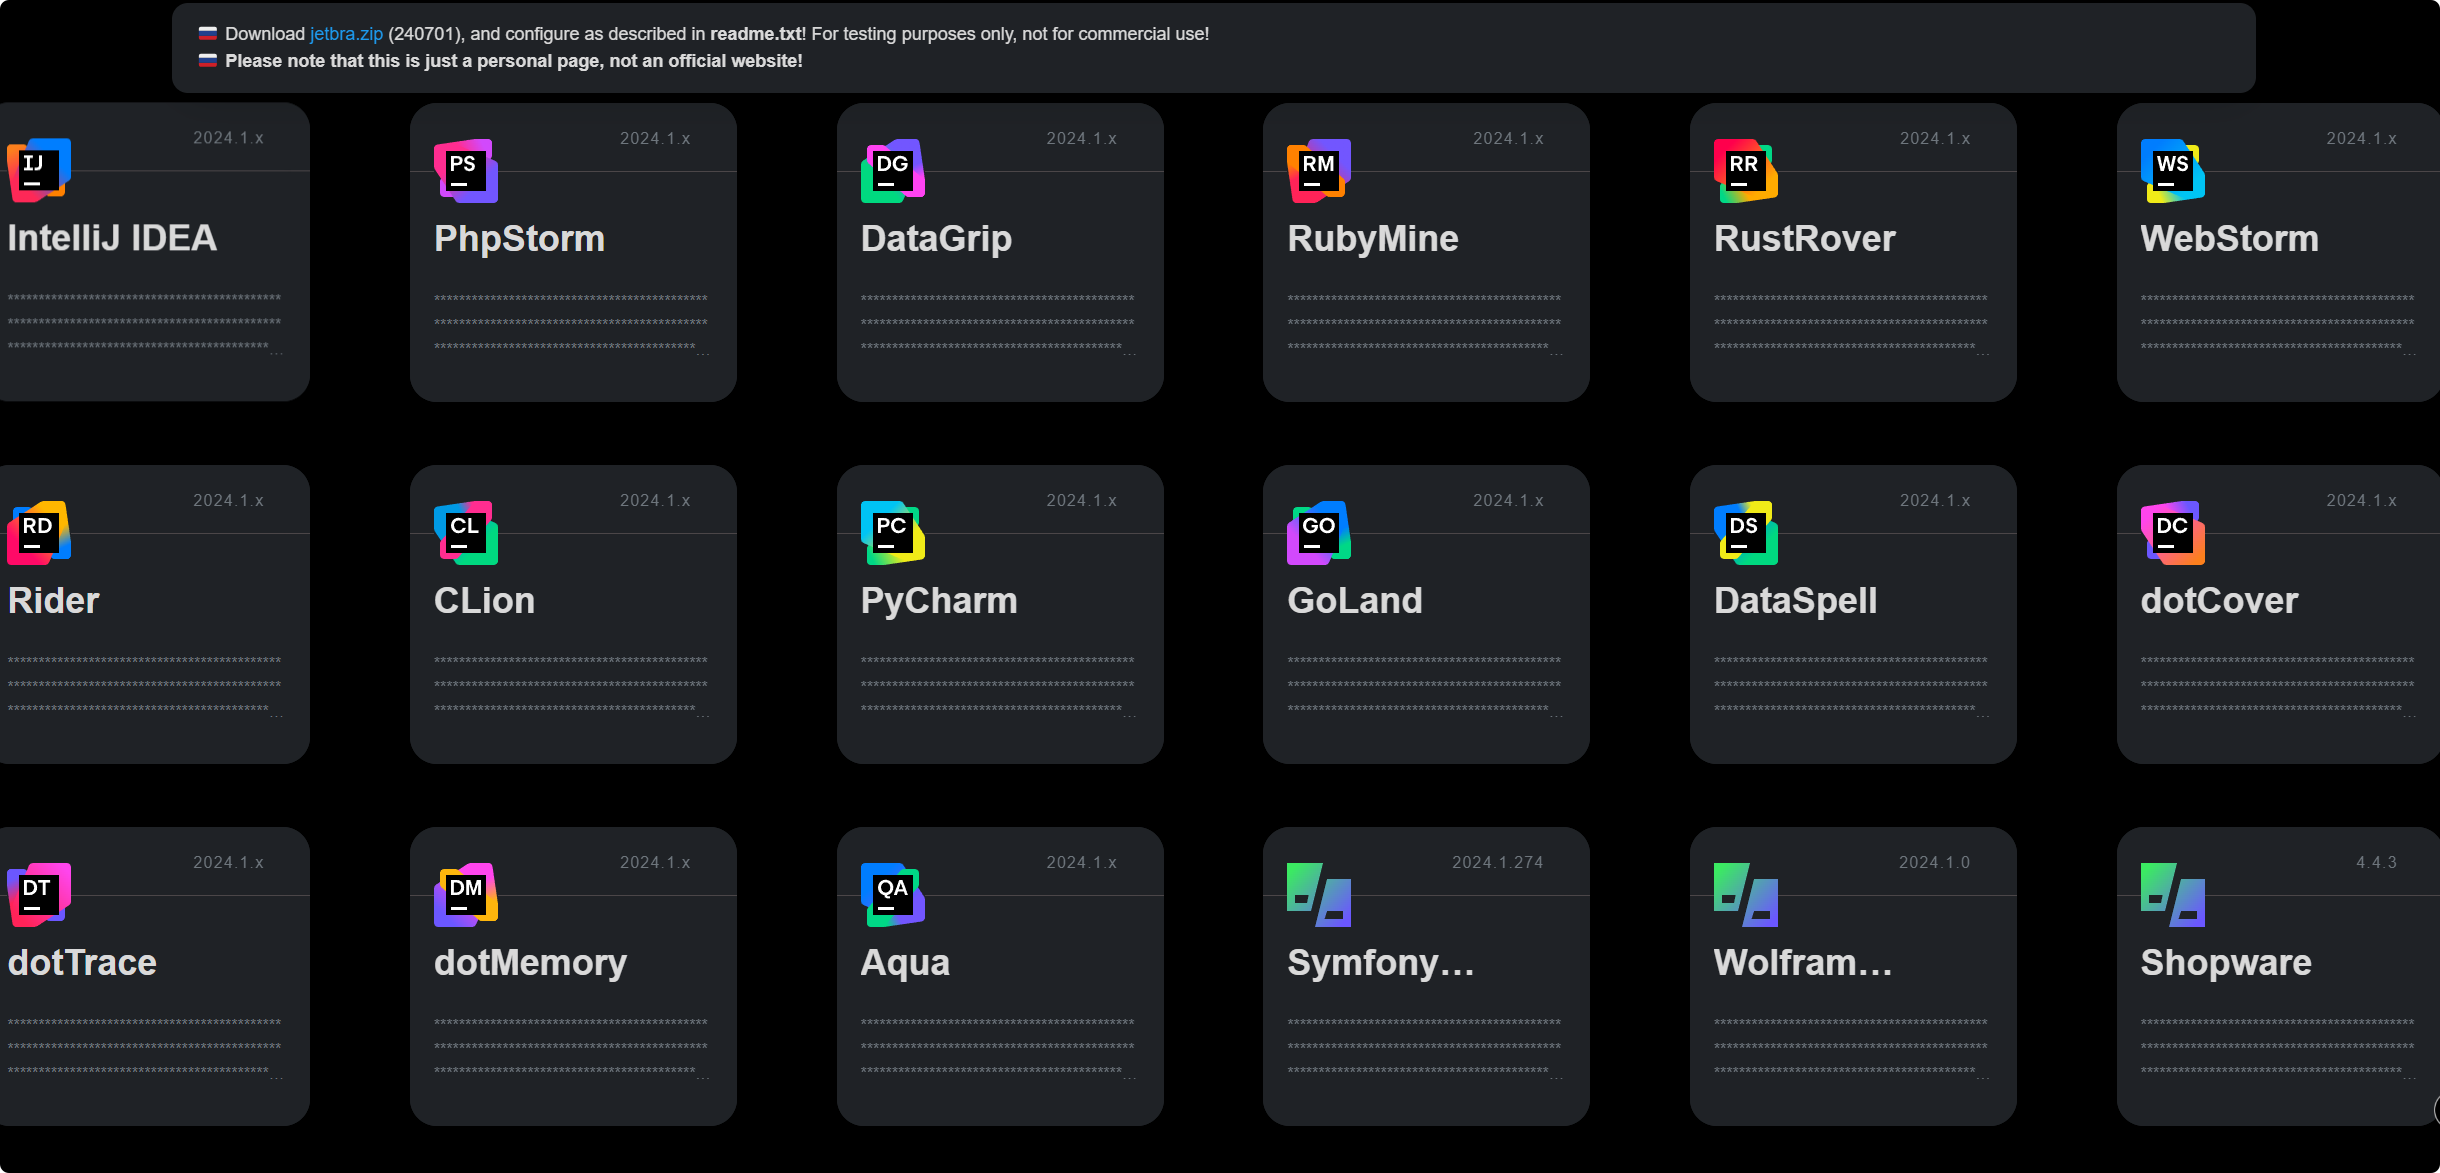
Task: Click the GoLand title
Action: coord(1355,601)
